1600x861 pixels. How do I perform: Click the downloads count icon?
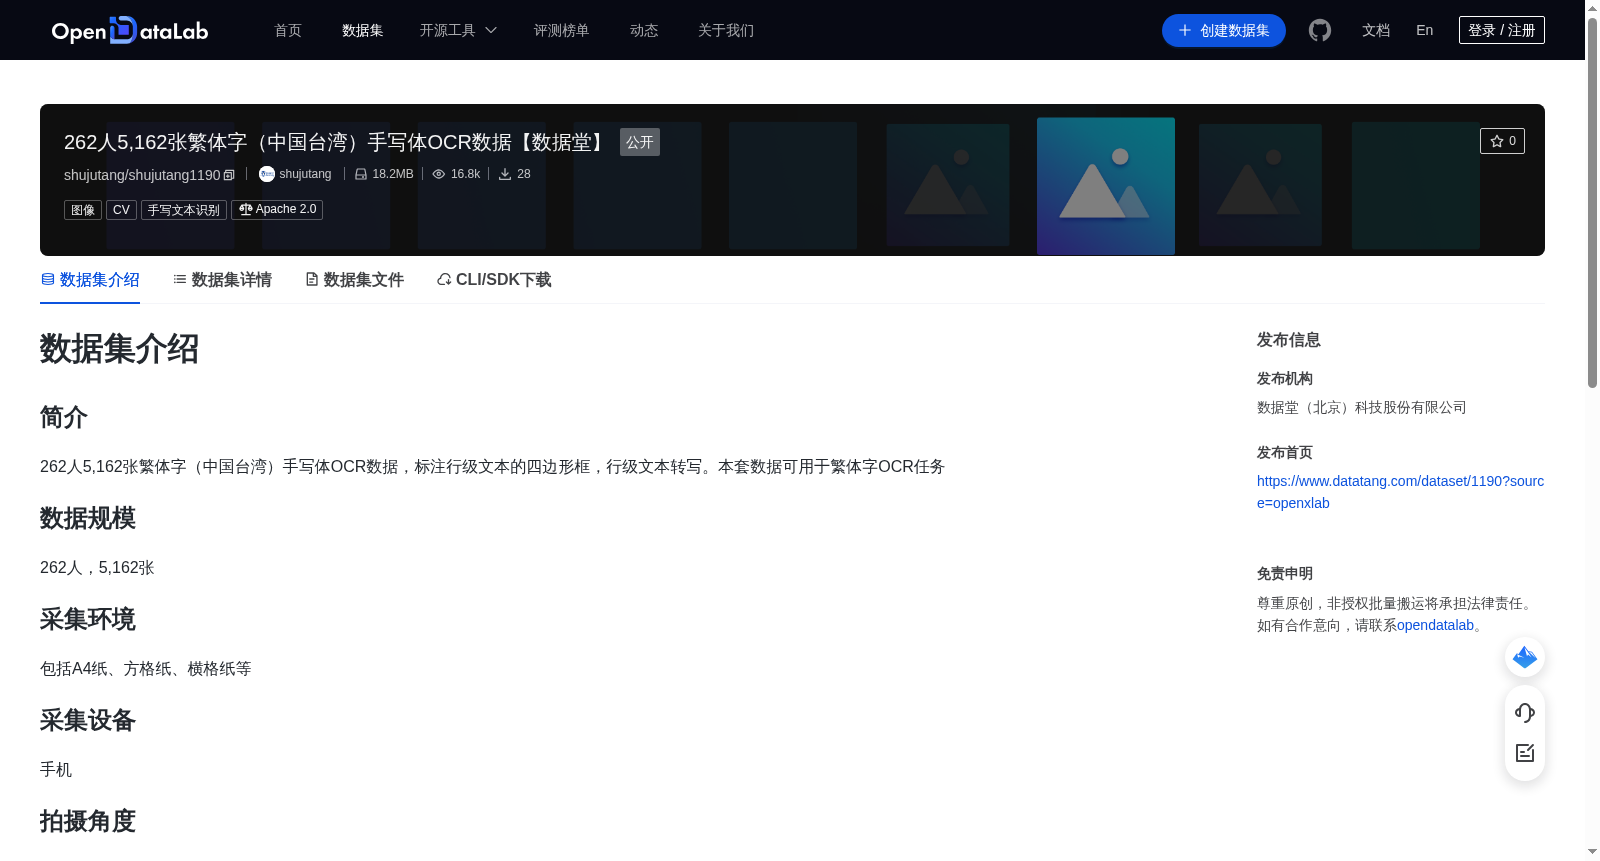505,174
